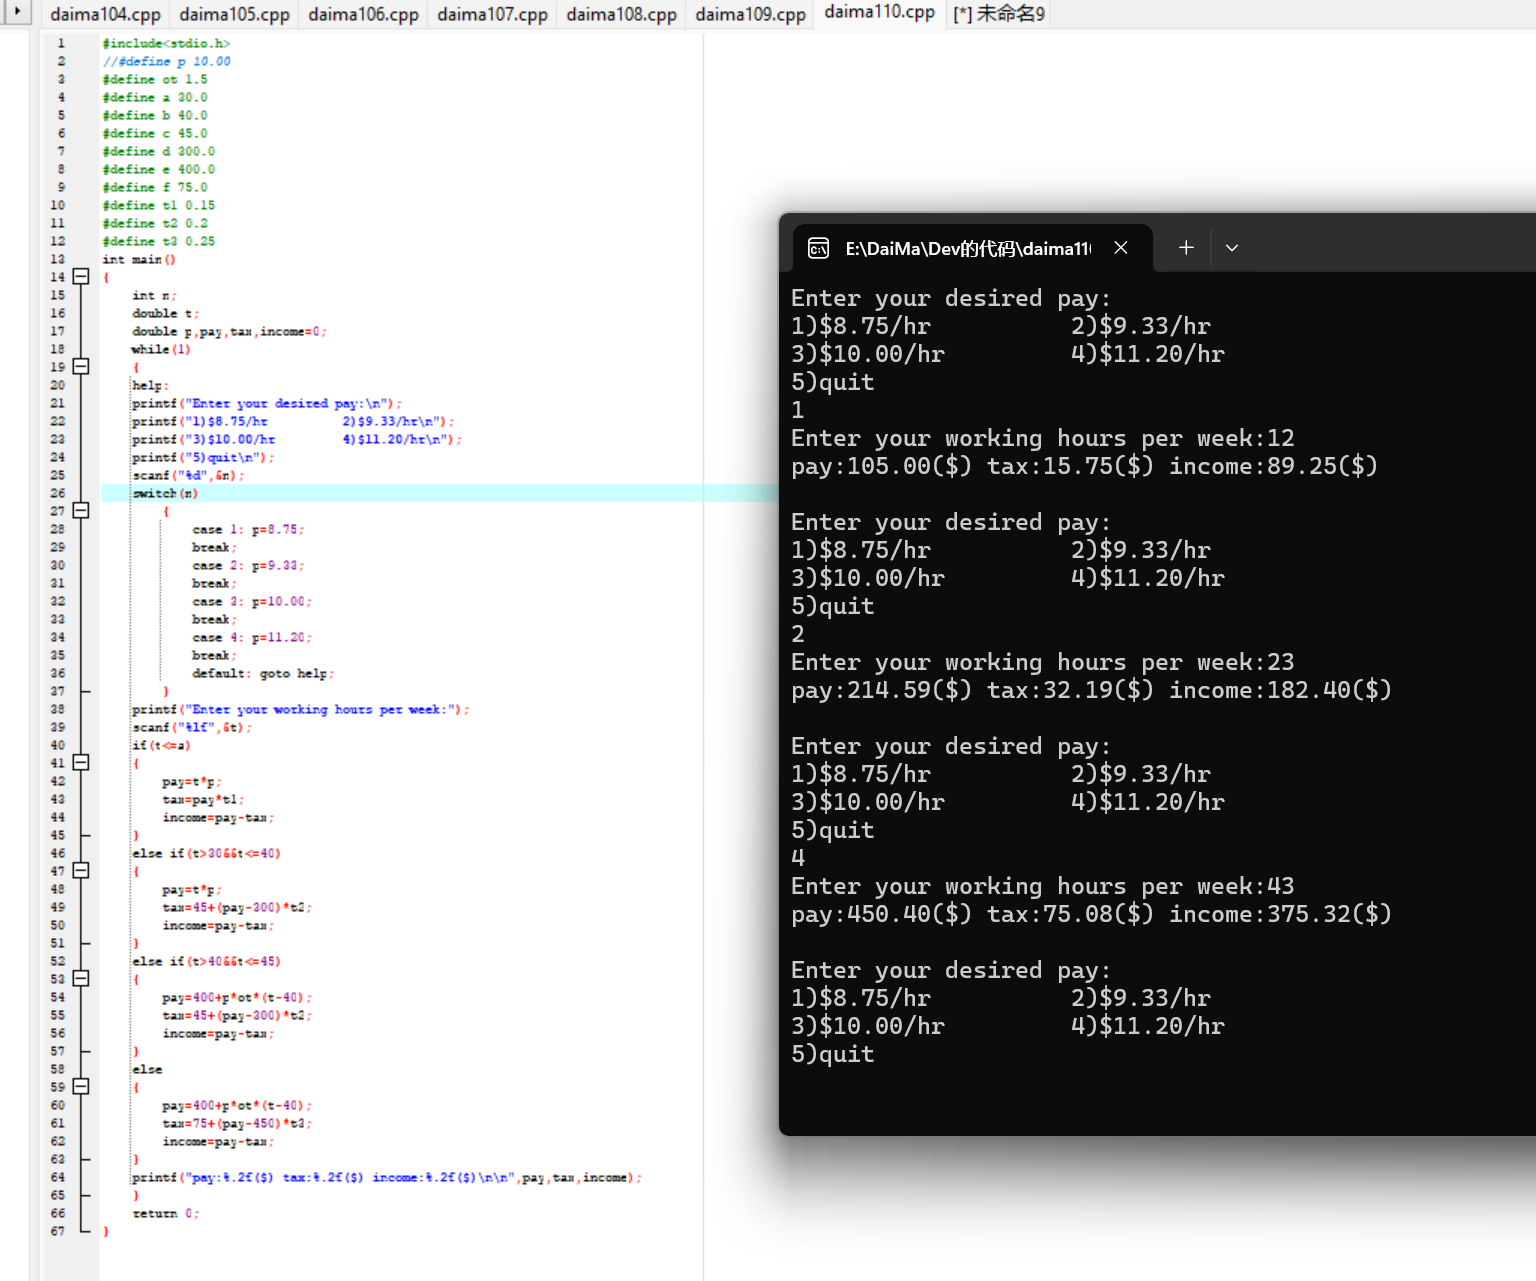Open the terminal tab dropdown chevron
Screen dimensions: 1536x1281
[x=1232, y=248]
